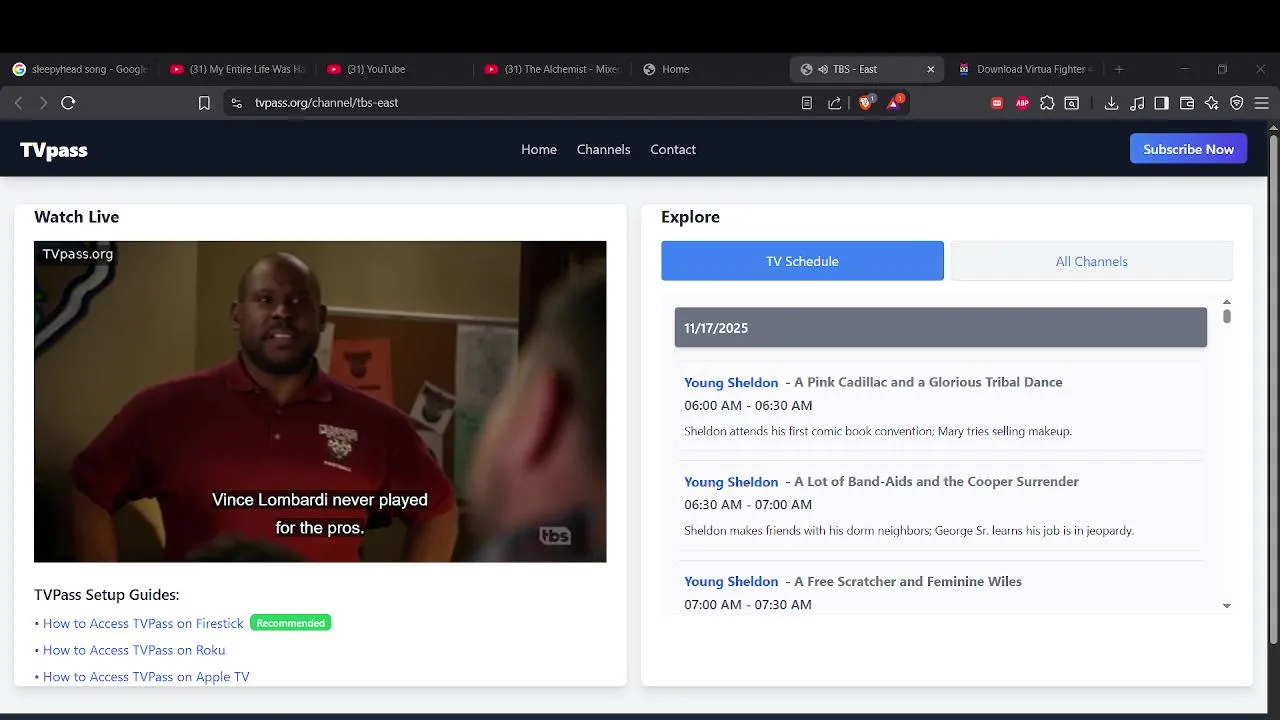
Task: Open Brave Rewards triangle icon
Action: coord(894,102)
